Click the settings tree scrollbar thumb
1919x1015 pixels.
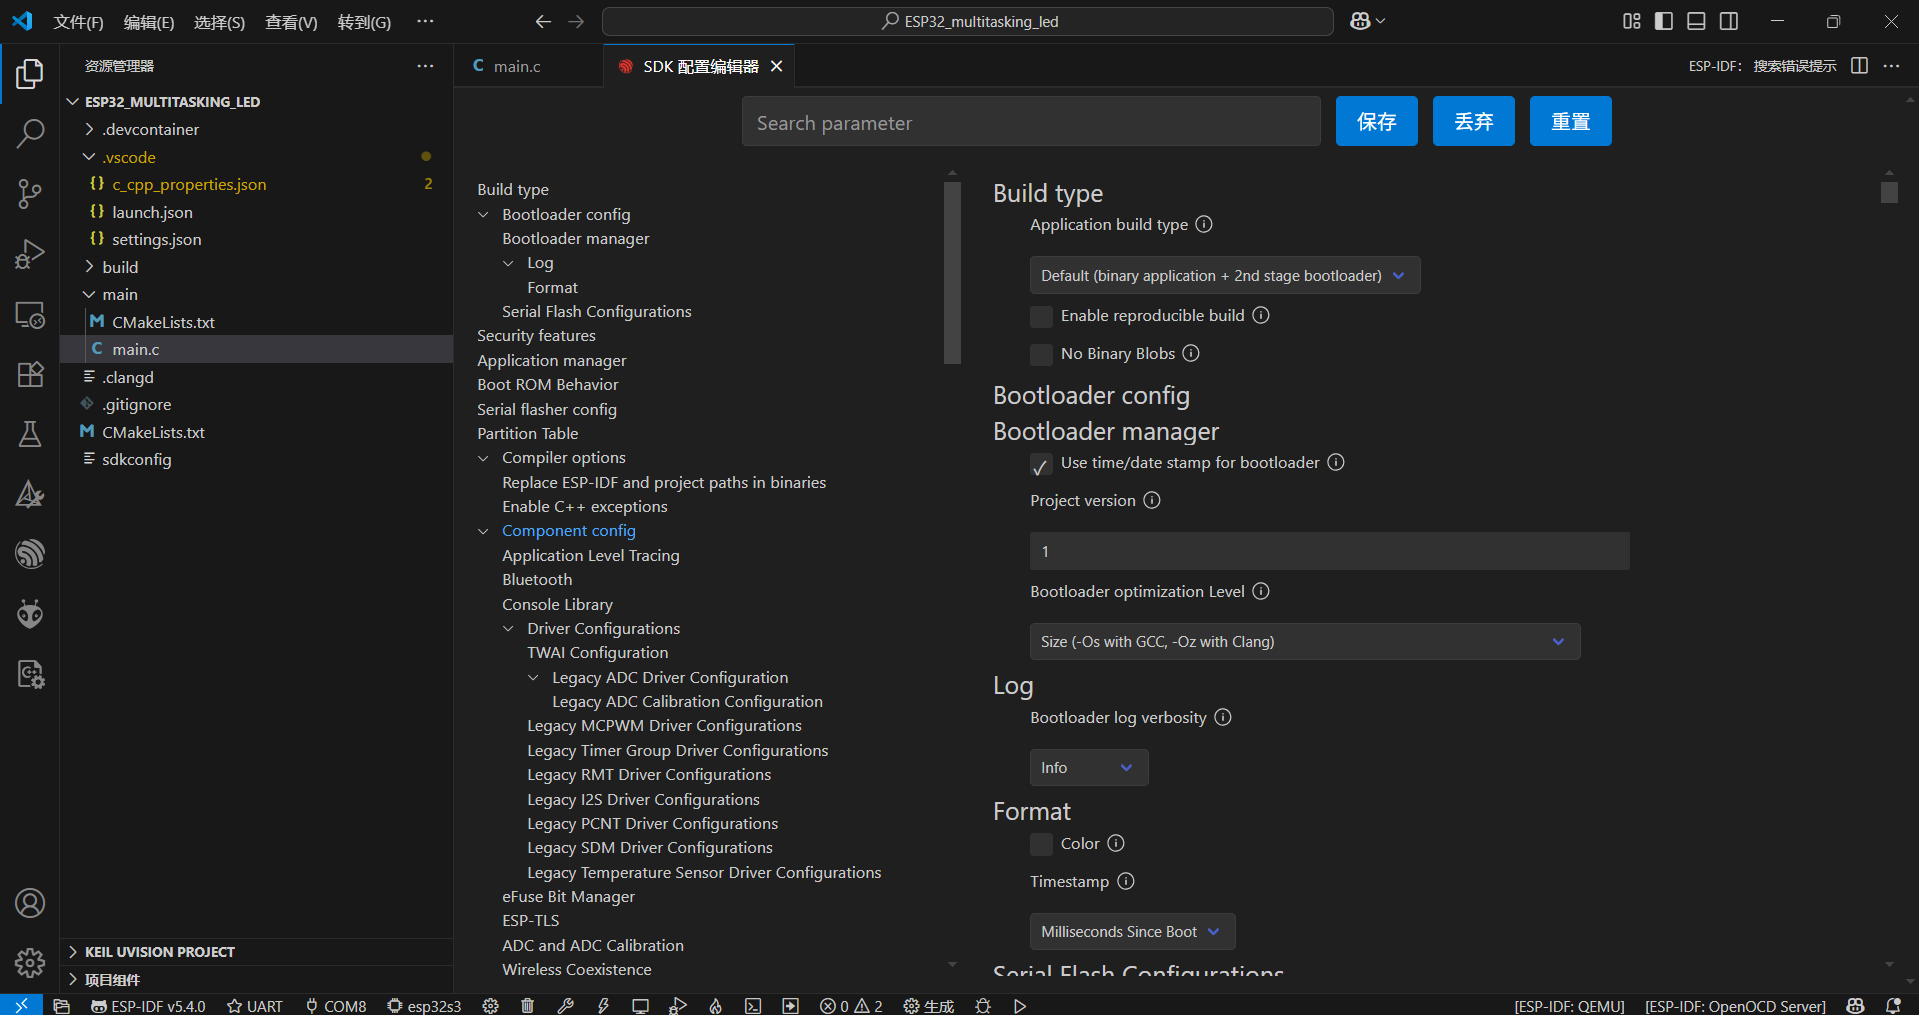pyautogui.click(x=952, y=272)
